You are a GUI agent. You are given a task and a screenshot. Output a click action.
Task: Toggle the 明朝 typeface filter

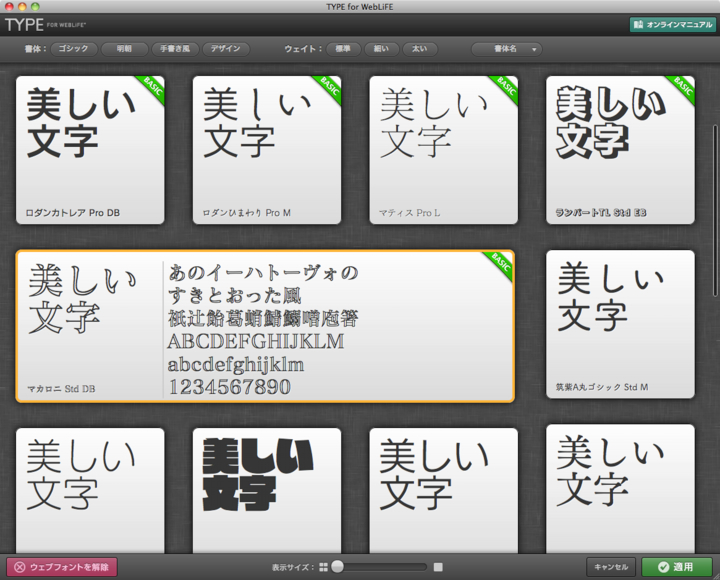[x=124, y=48]
